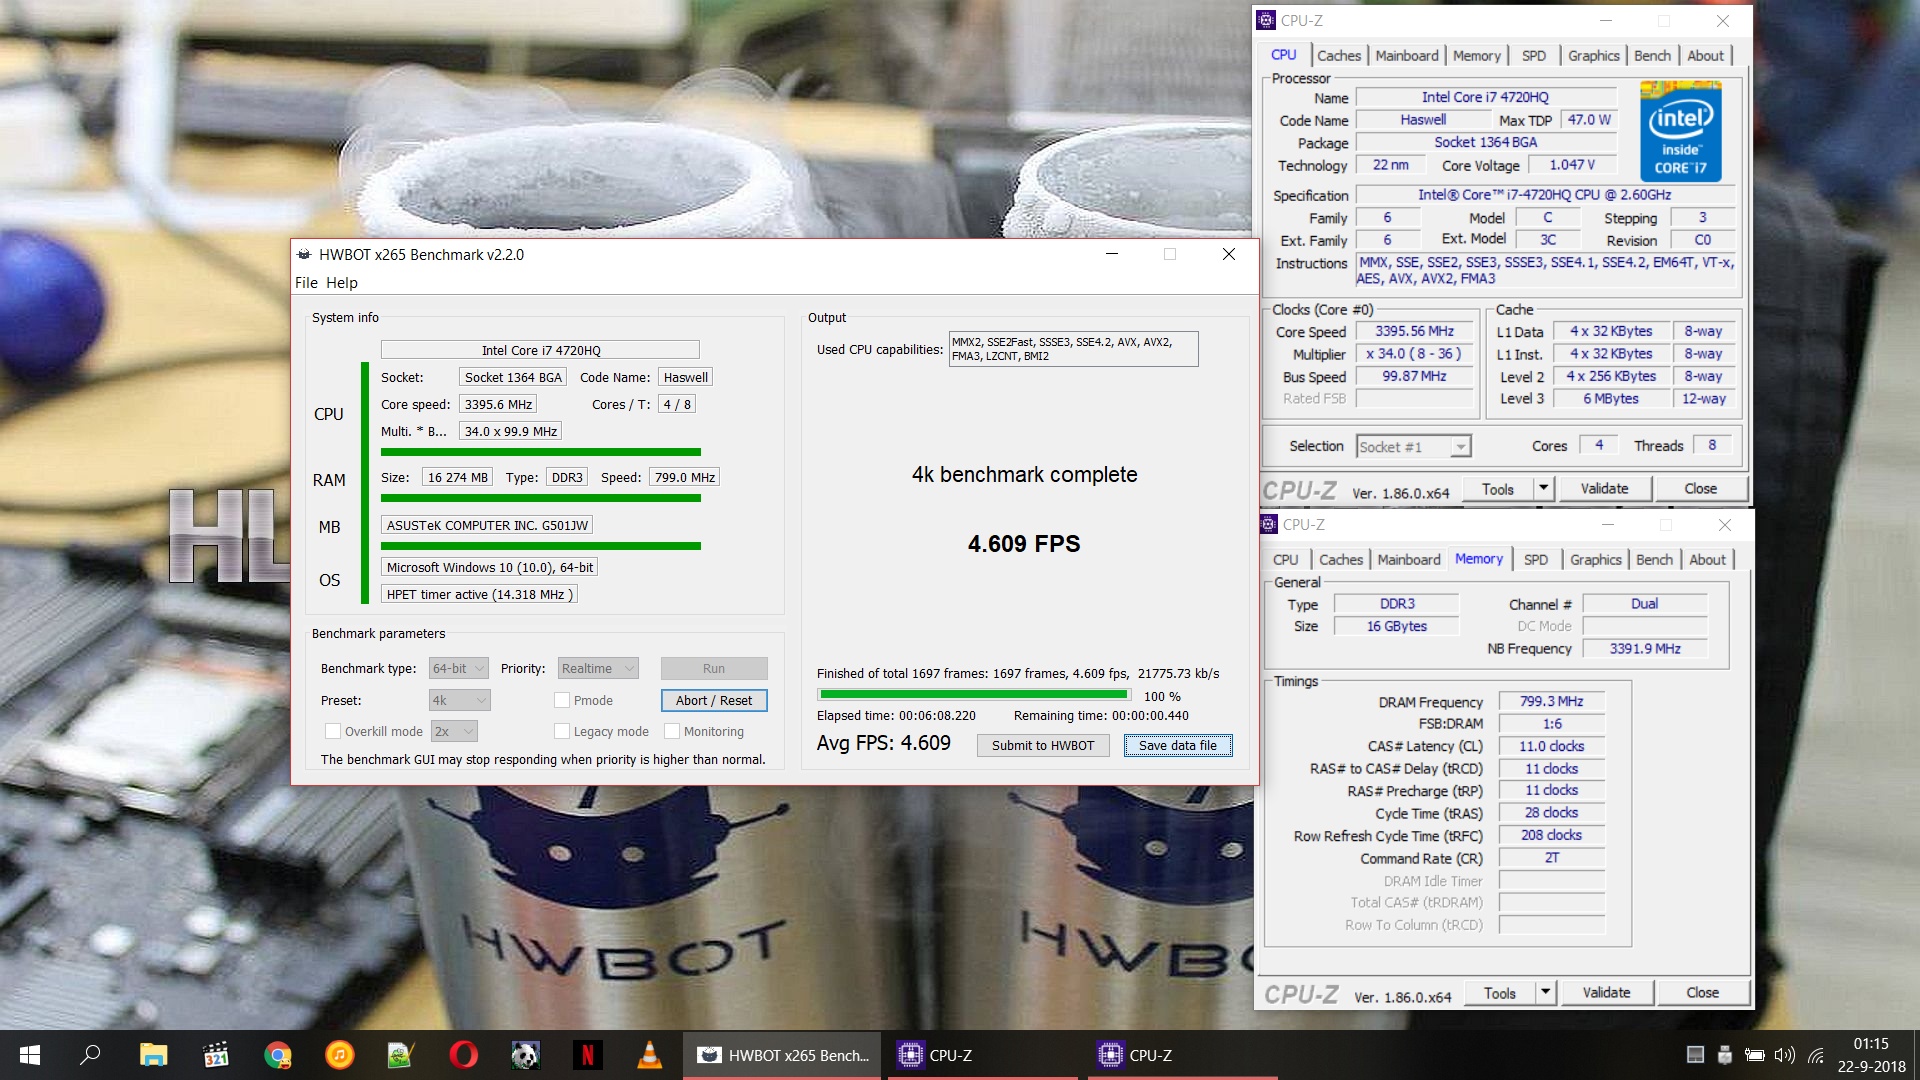The width and height of the screenshot is (1920, 1080).
Task: Click the benchmark progress bar
Action: pyautogui.click(x=974, y=695)
